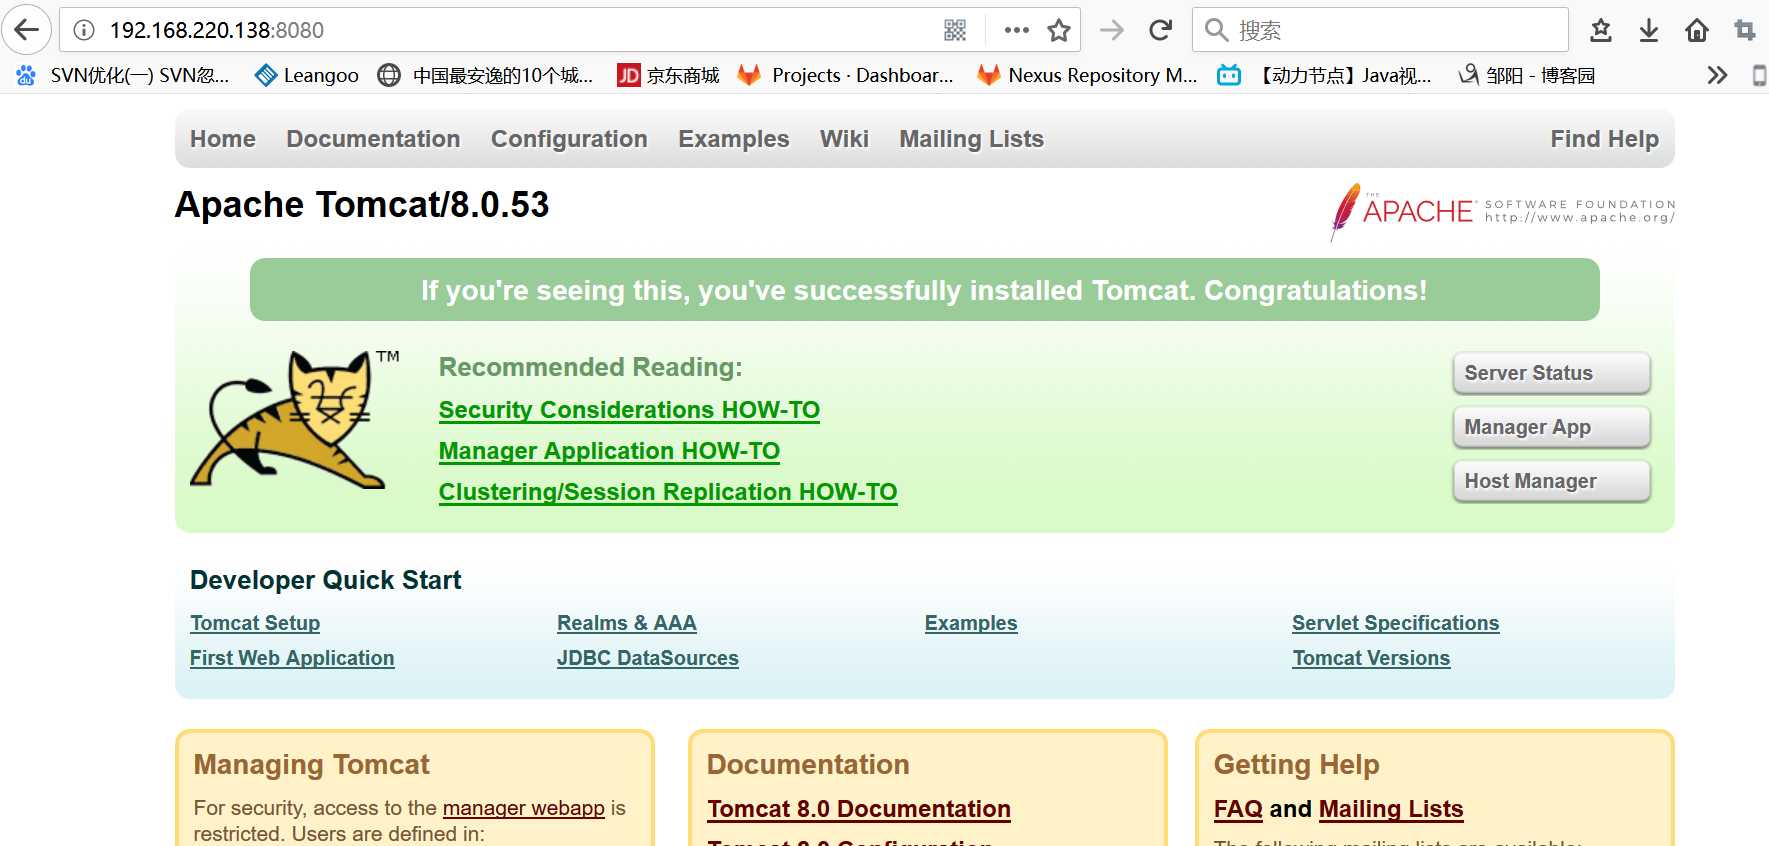Viewport: 1769px width, 846px height.
Task: Open the 邹阳 博客园 bookmark
Action: 1527,75
